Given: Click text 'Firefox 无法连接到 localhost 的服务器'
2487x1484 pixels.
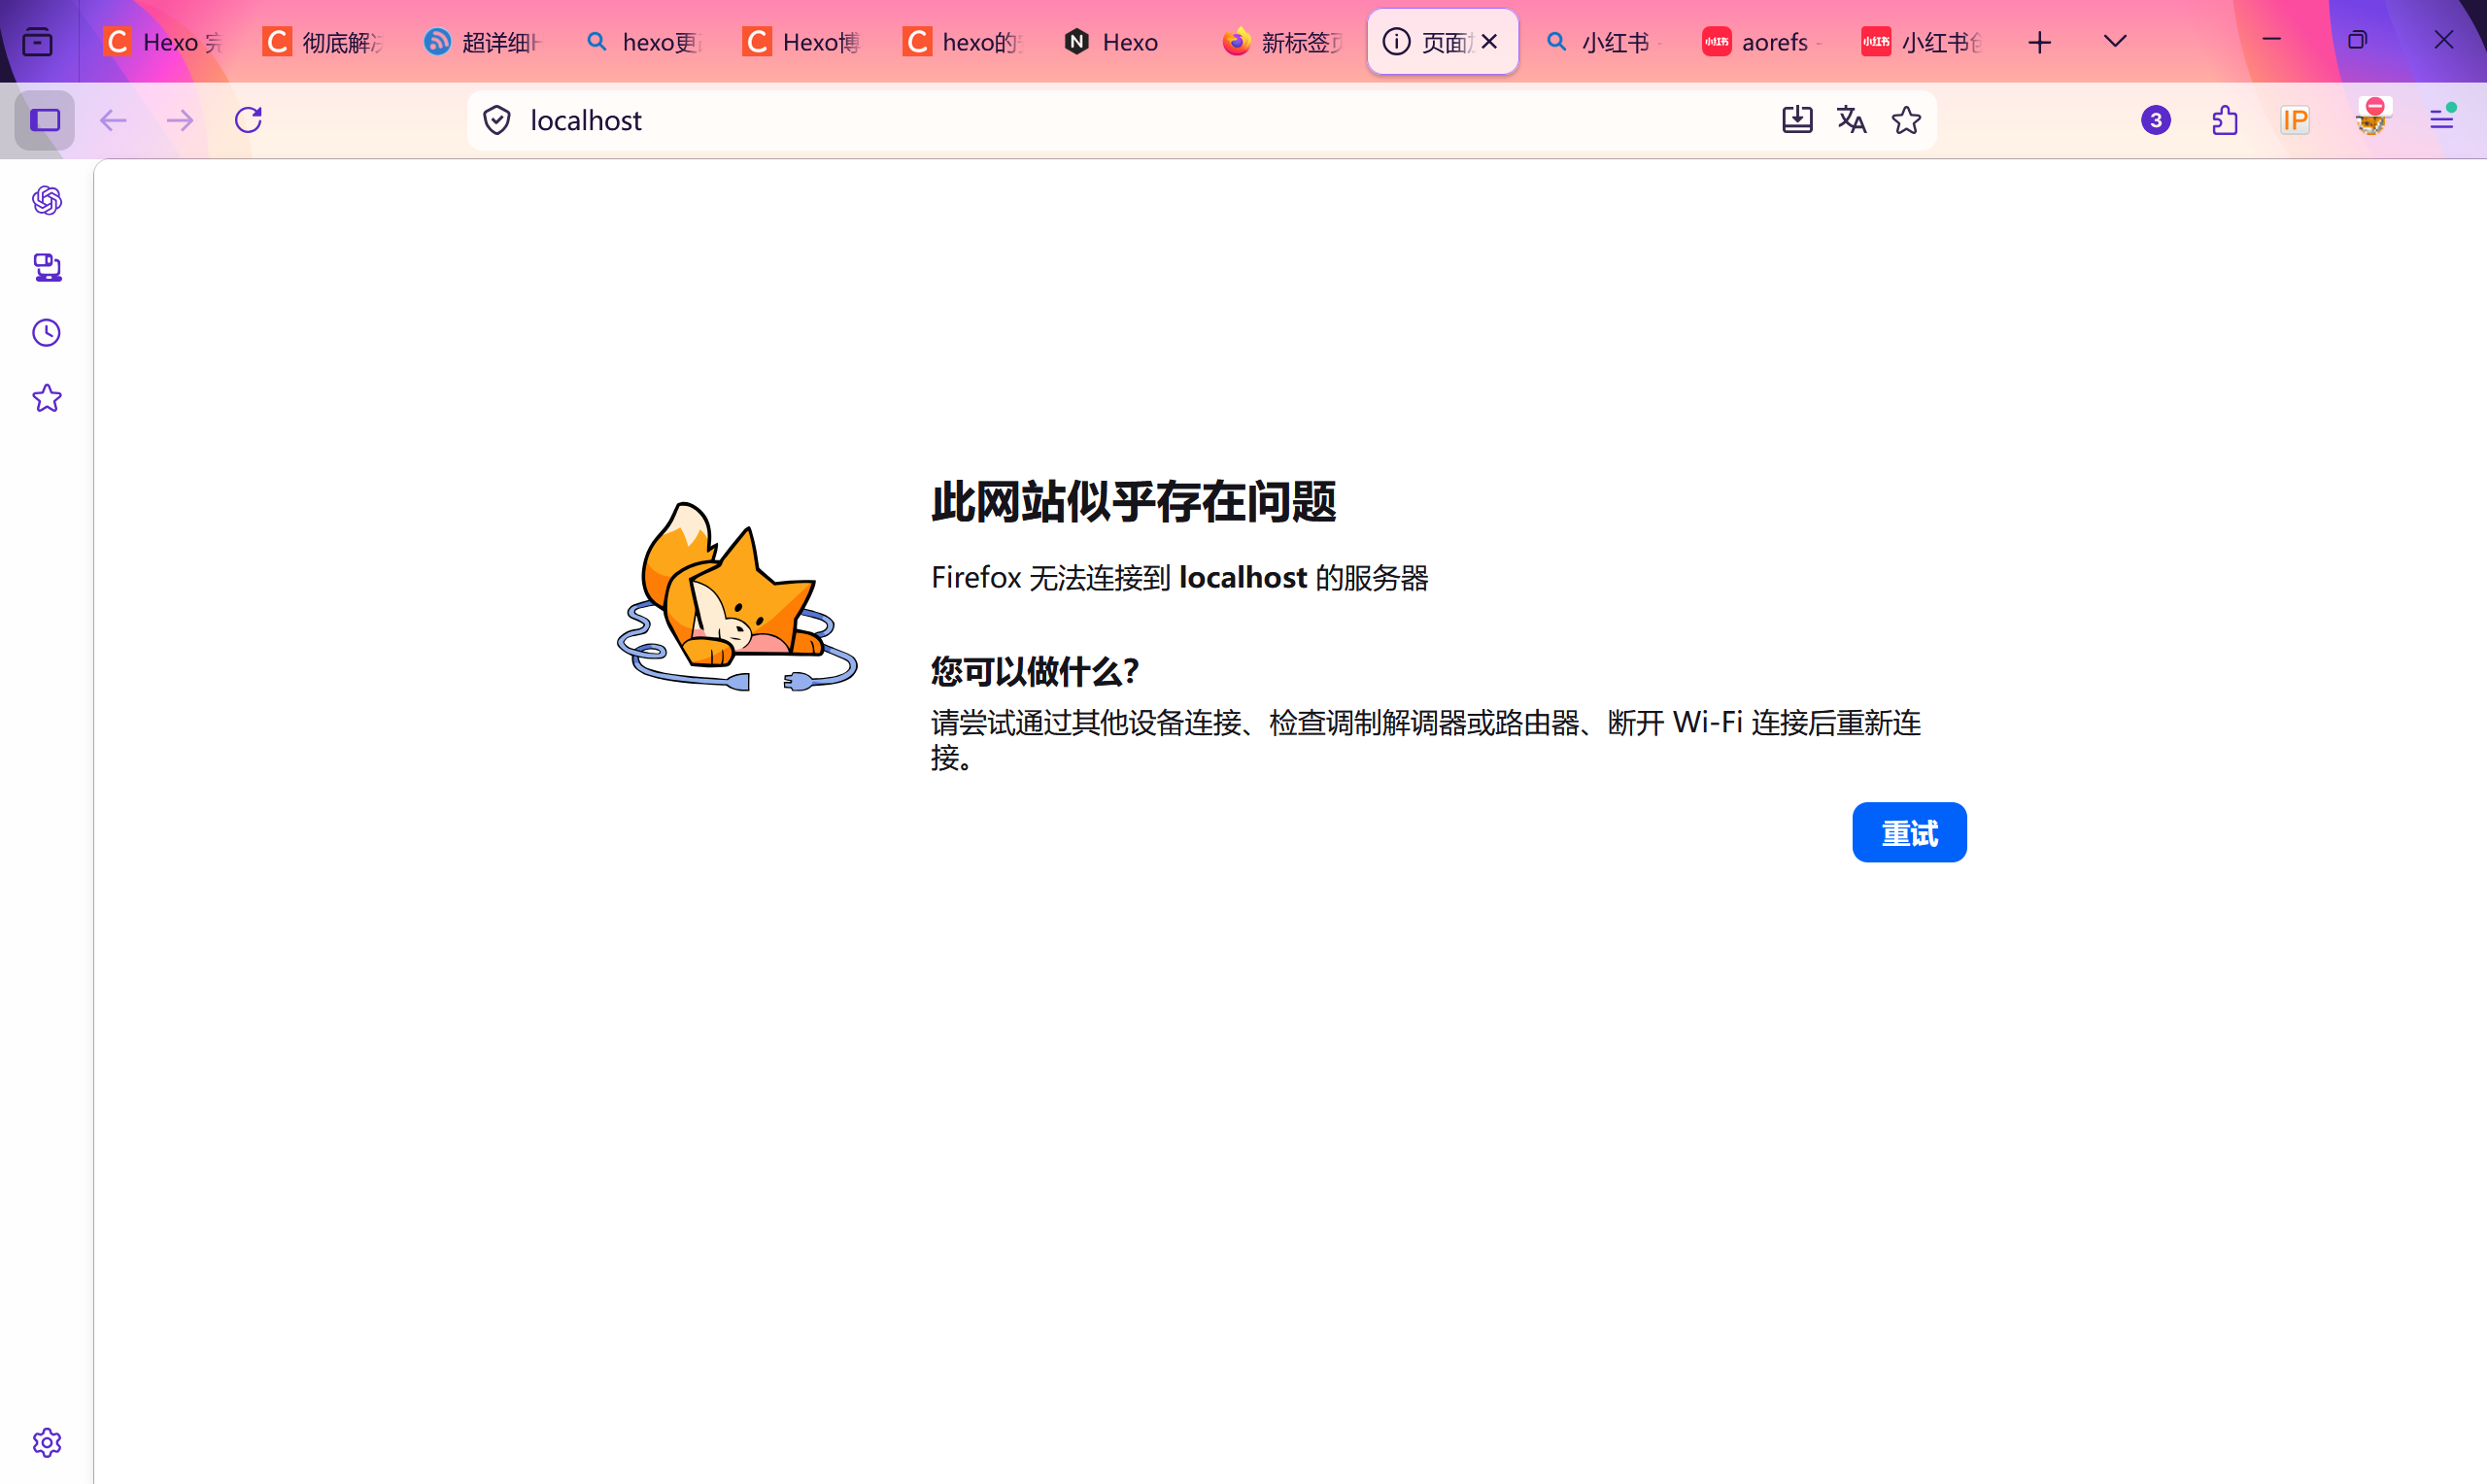Looking at the screenshot, I should tap(1180, 578).
